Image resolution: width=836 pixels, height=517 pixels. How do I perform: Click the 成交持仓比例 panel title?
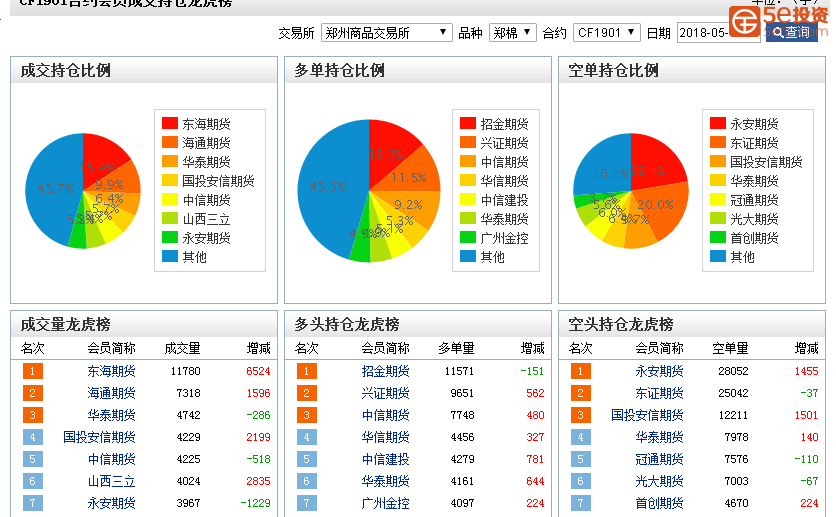click(x=66, y=70)
